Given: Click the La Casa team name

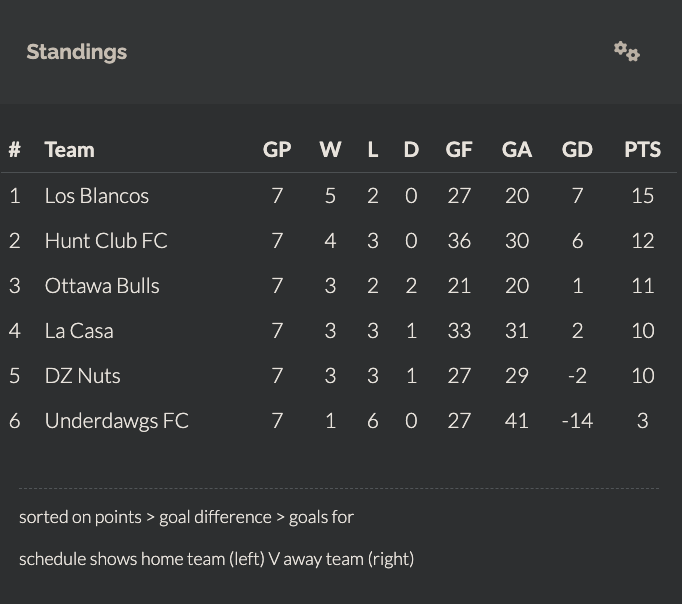Looking at the screenshot, I should coord(79,330).
